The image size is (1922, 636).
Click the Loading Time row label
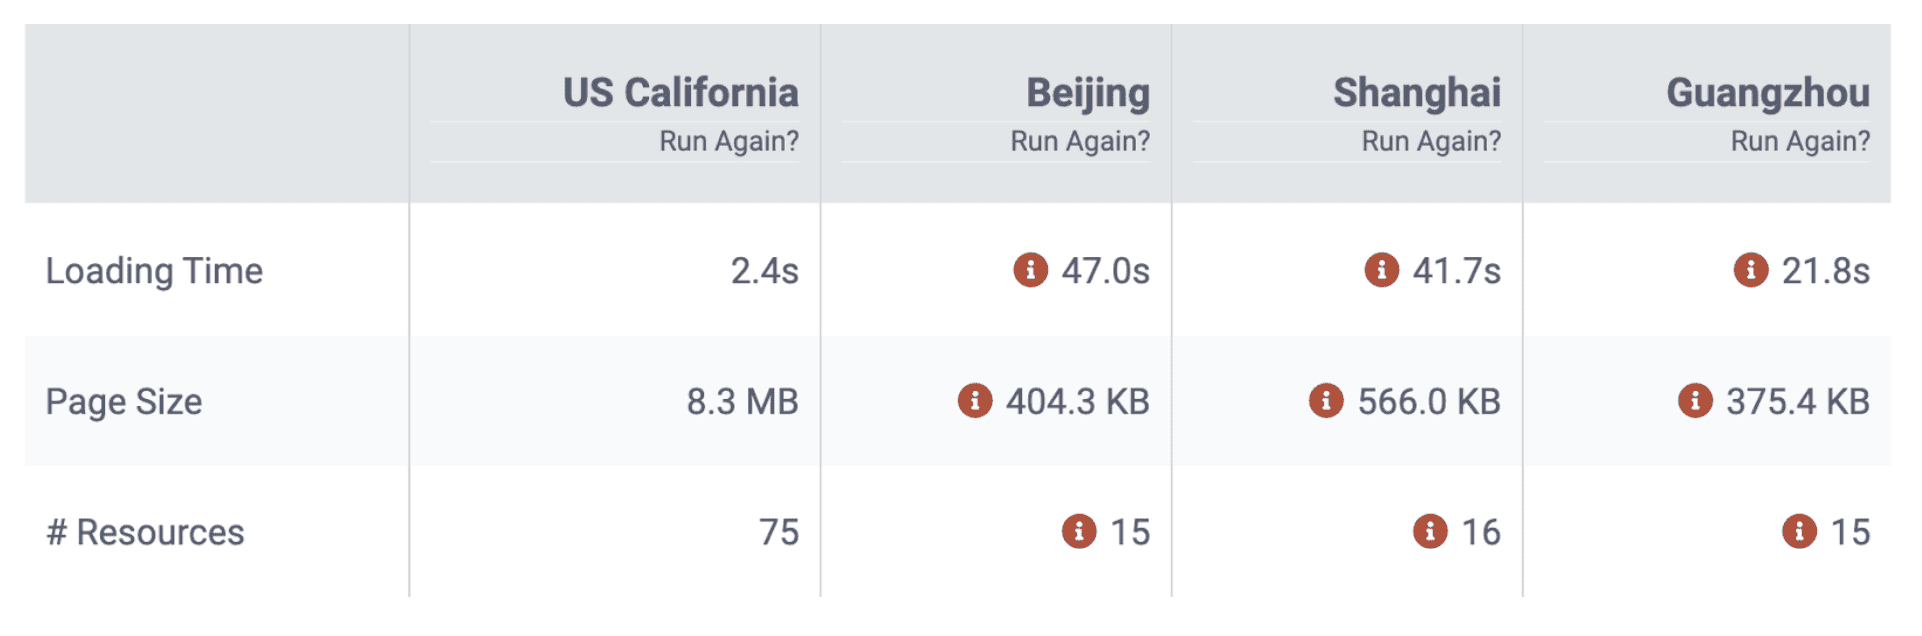(154, 271)
